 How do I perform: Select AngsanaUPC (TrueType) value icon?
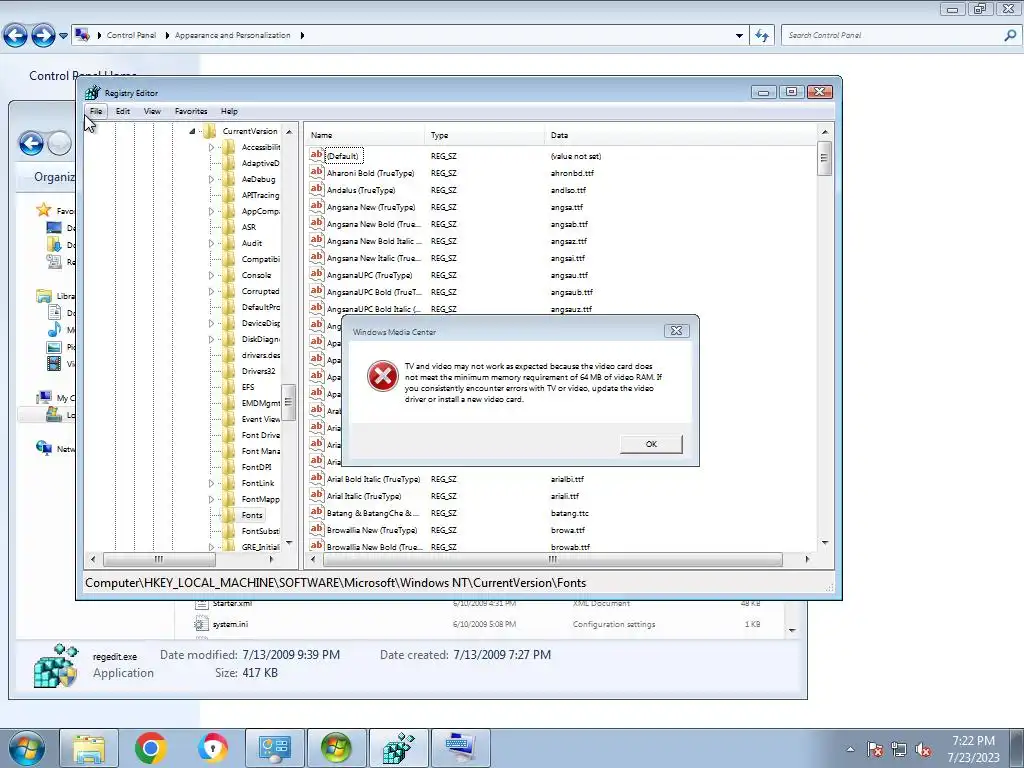click(x=317, y=274)
